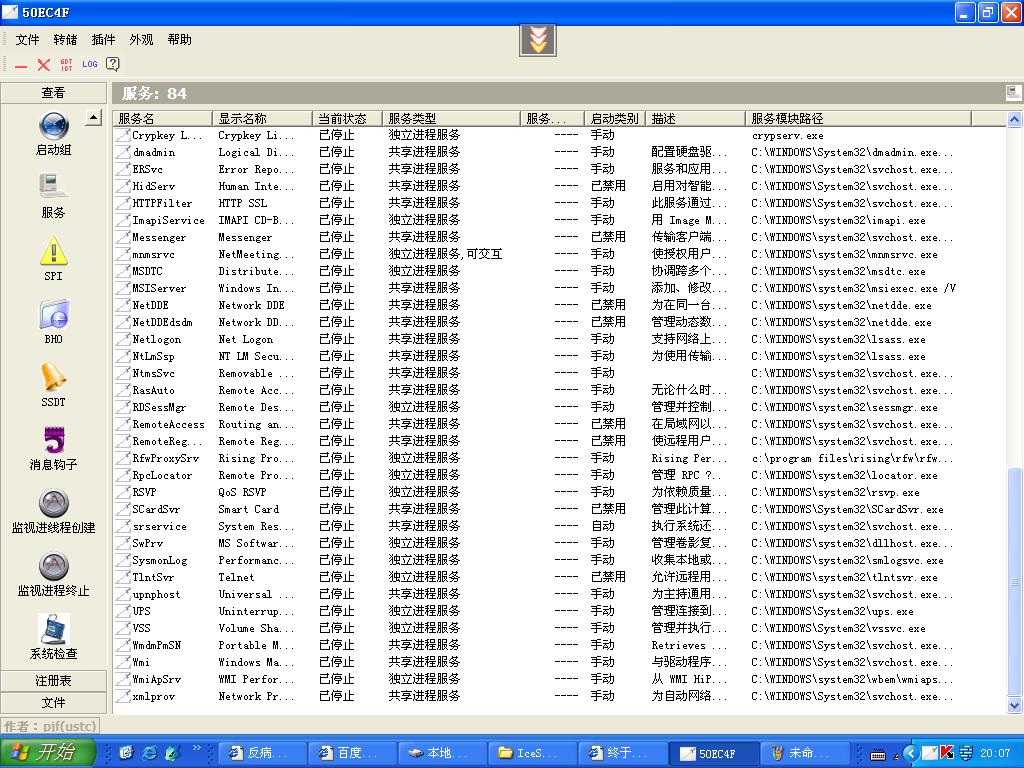Click the service icon of the Messenger row
The height and width of the screenshot is (768, 1024).
coord(123,237)
